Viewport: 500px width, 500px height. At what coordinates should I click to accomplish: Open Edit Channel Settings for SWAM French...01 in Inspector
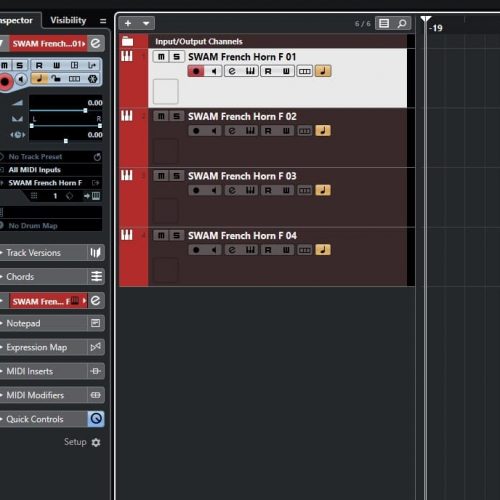tap(96, 44)
